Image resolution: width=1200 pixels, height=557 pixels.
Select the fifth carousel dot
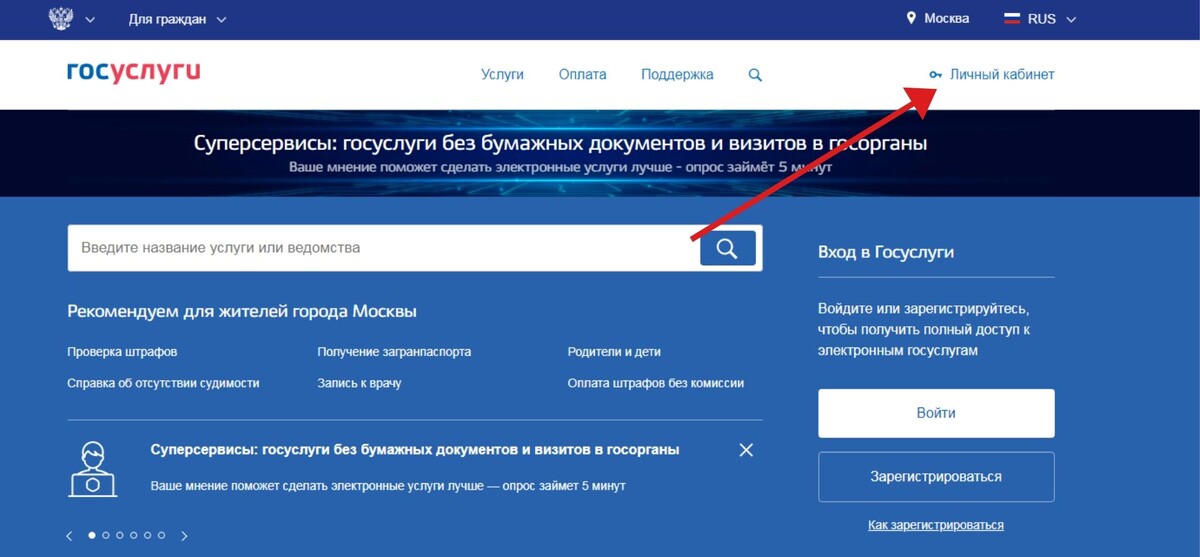tap(148, 535)
